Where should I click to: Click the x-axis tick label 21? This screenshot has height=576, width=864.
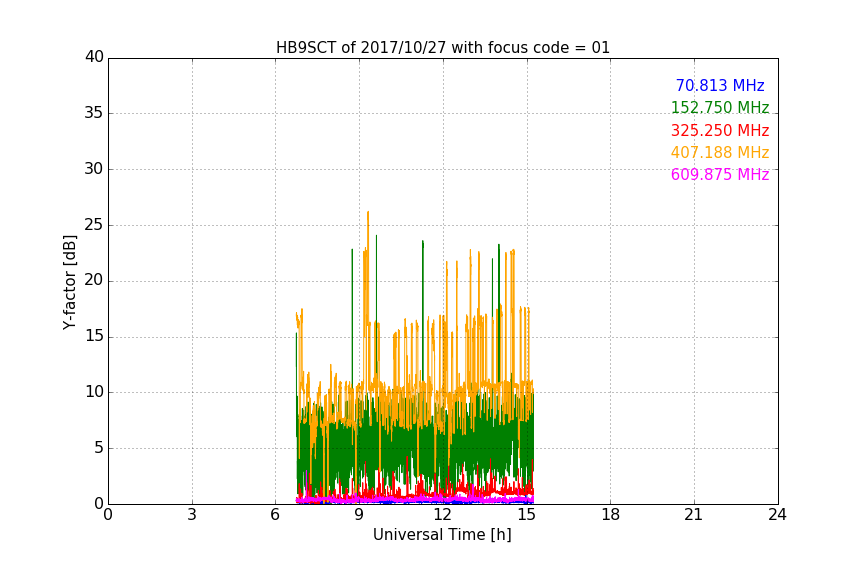click(x=694, y=515)
